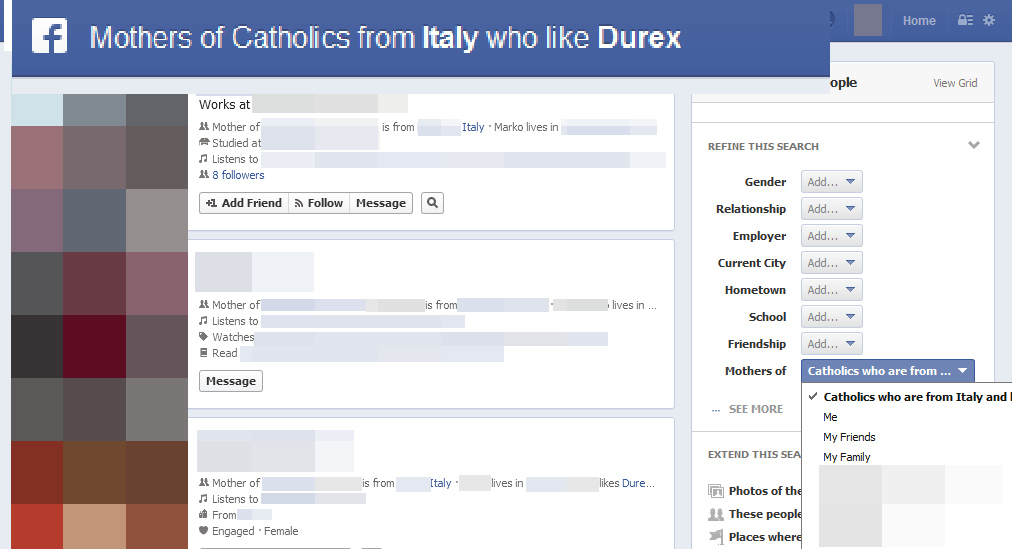Open the 8 followers link
Image resolution: width=1012 pixels, height=549 pixels.
(238, 175)
